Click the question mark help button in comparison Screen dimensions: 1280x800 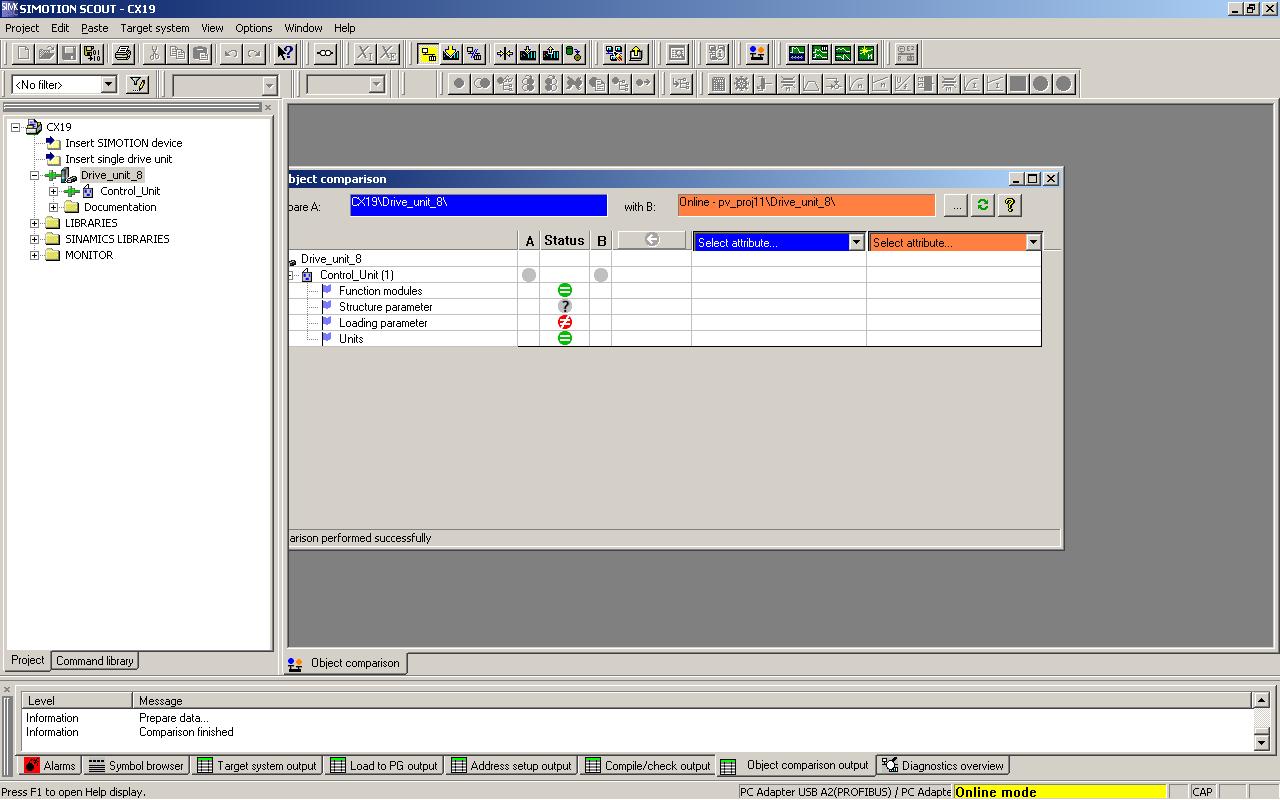[x=1010, y=205]
